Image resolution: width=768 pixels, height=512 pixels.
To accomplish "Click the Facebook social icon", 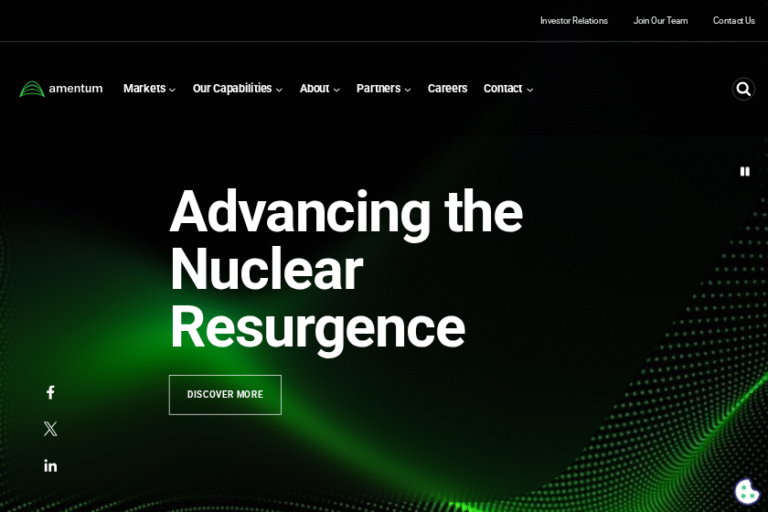I will (50, 393).
